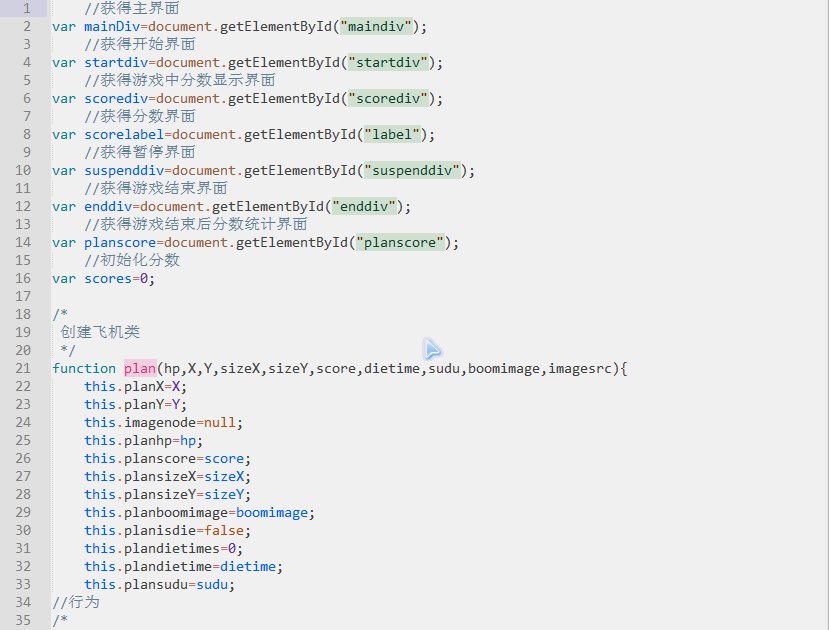This screenshot has height=630, width=829.
Task: Click the comment //获得分数界面 on line 7
Action: (140, 116)
